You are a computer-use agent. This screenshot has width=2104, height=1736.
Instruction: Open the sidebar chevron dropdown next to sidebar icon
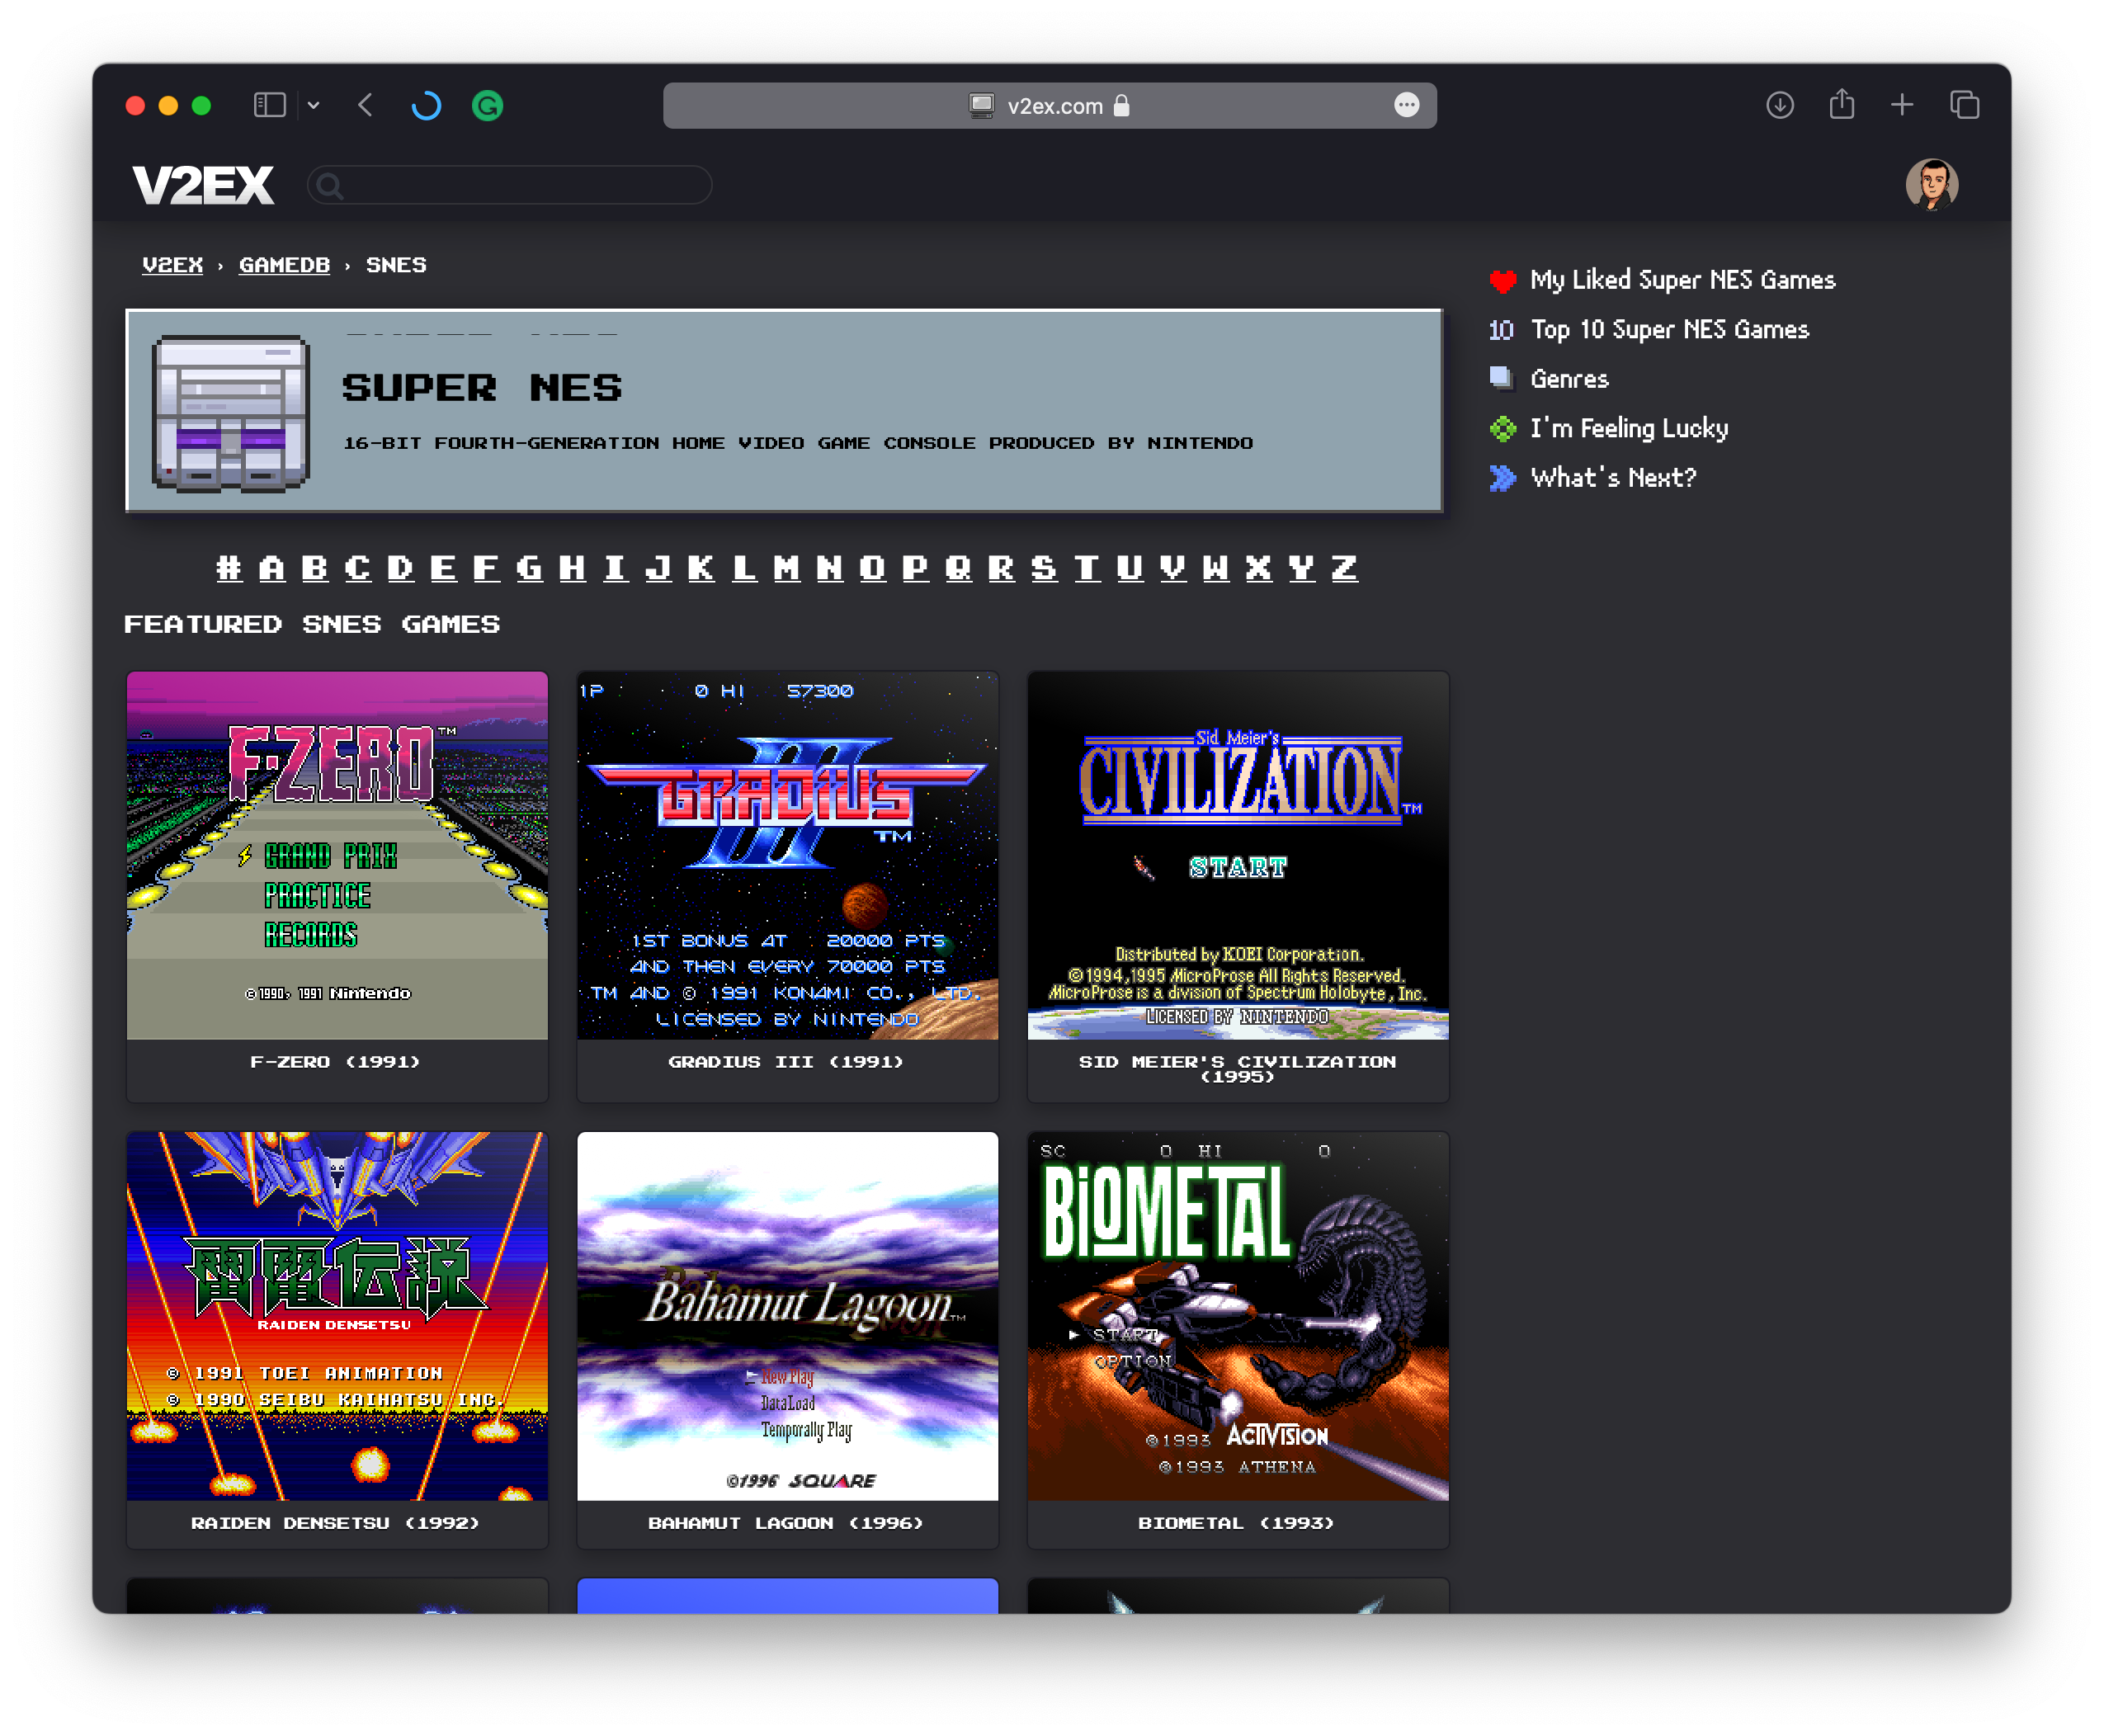coord(315,105)
